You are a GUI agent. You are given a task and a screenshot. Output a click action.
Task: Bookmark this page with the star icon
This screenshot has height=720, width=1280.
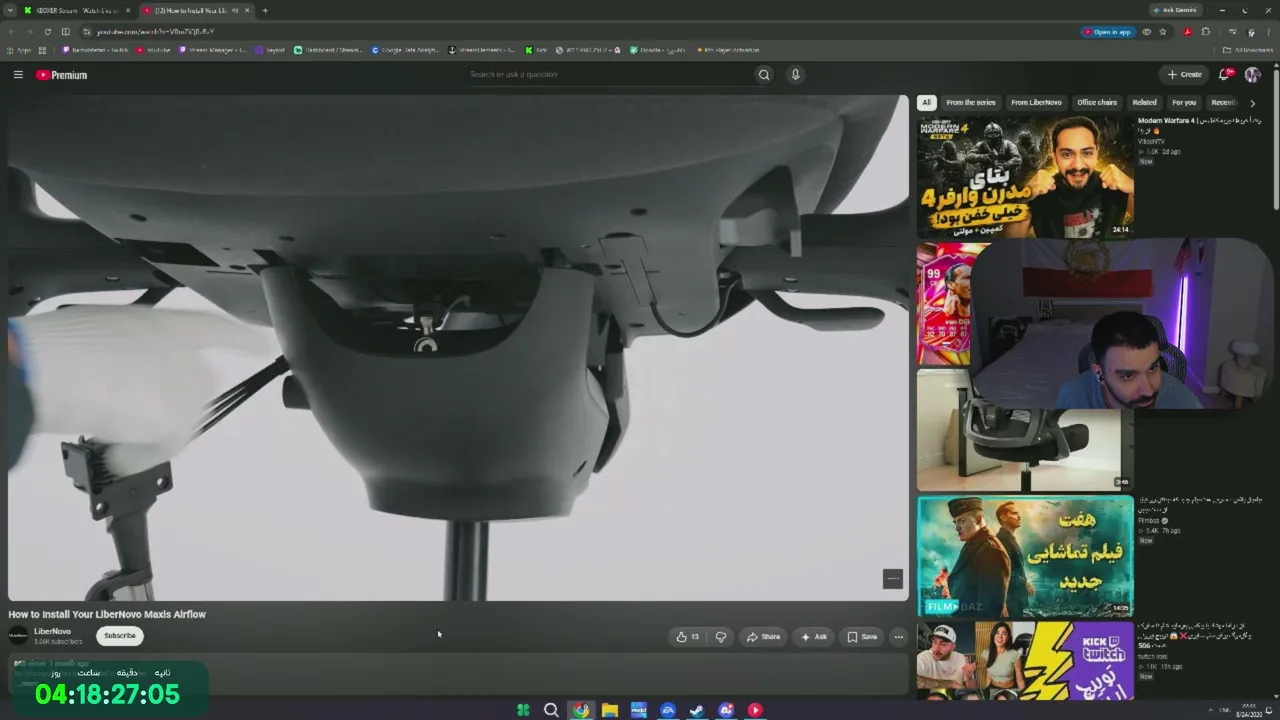pyautogui.click(x=1162, y=31)
